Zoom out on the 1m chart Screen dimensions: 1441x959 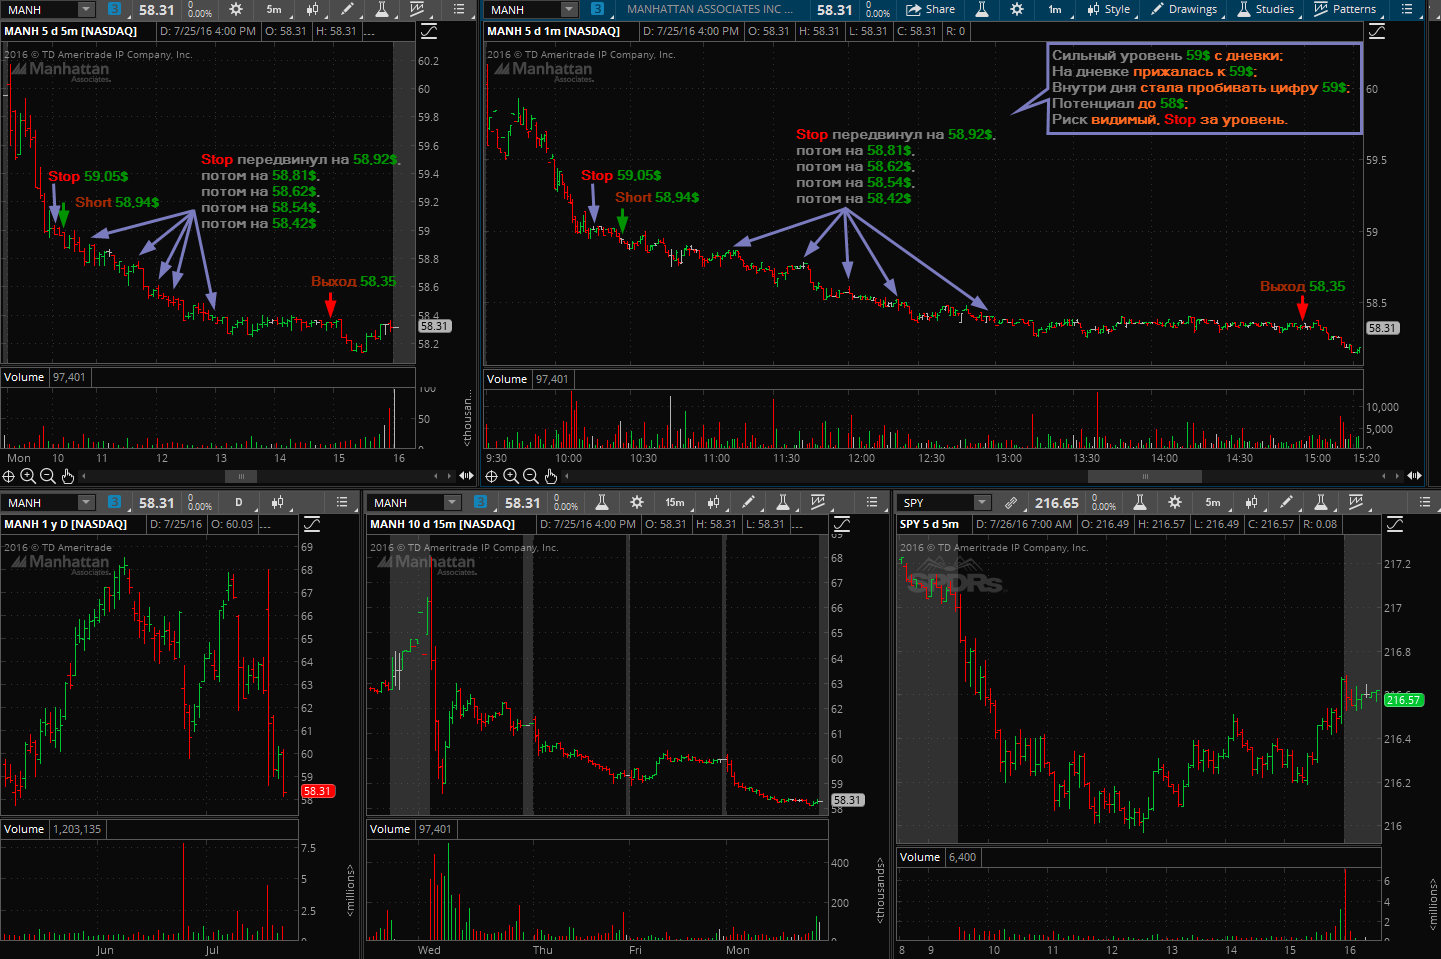(x=531, y=476)
